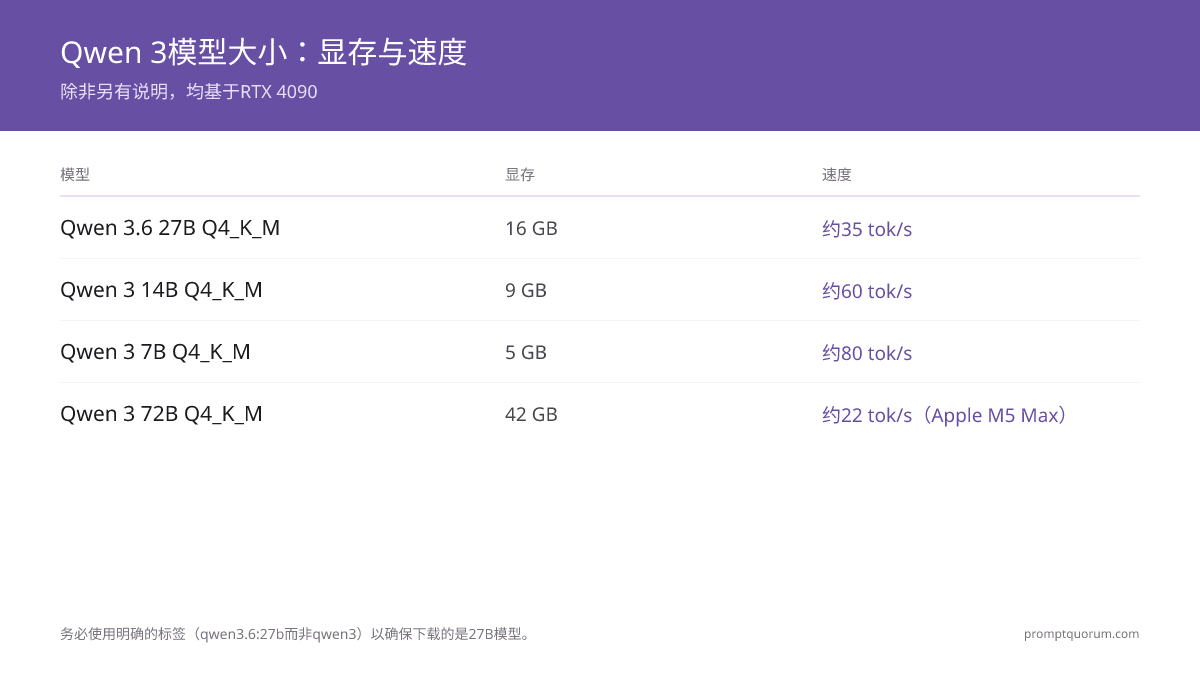The width and height of the screenshot is (1200, 675).
Task: Click the '约80 tok/s' speed value
Action: click(867, 353)
